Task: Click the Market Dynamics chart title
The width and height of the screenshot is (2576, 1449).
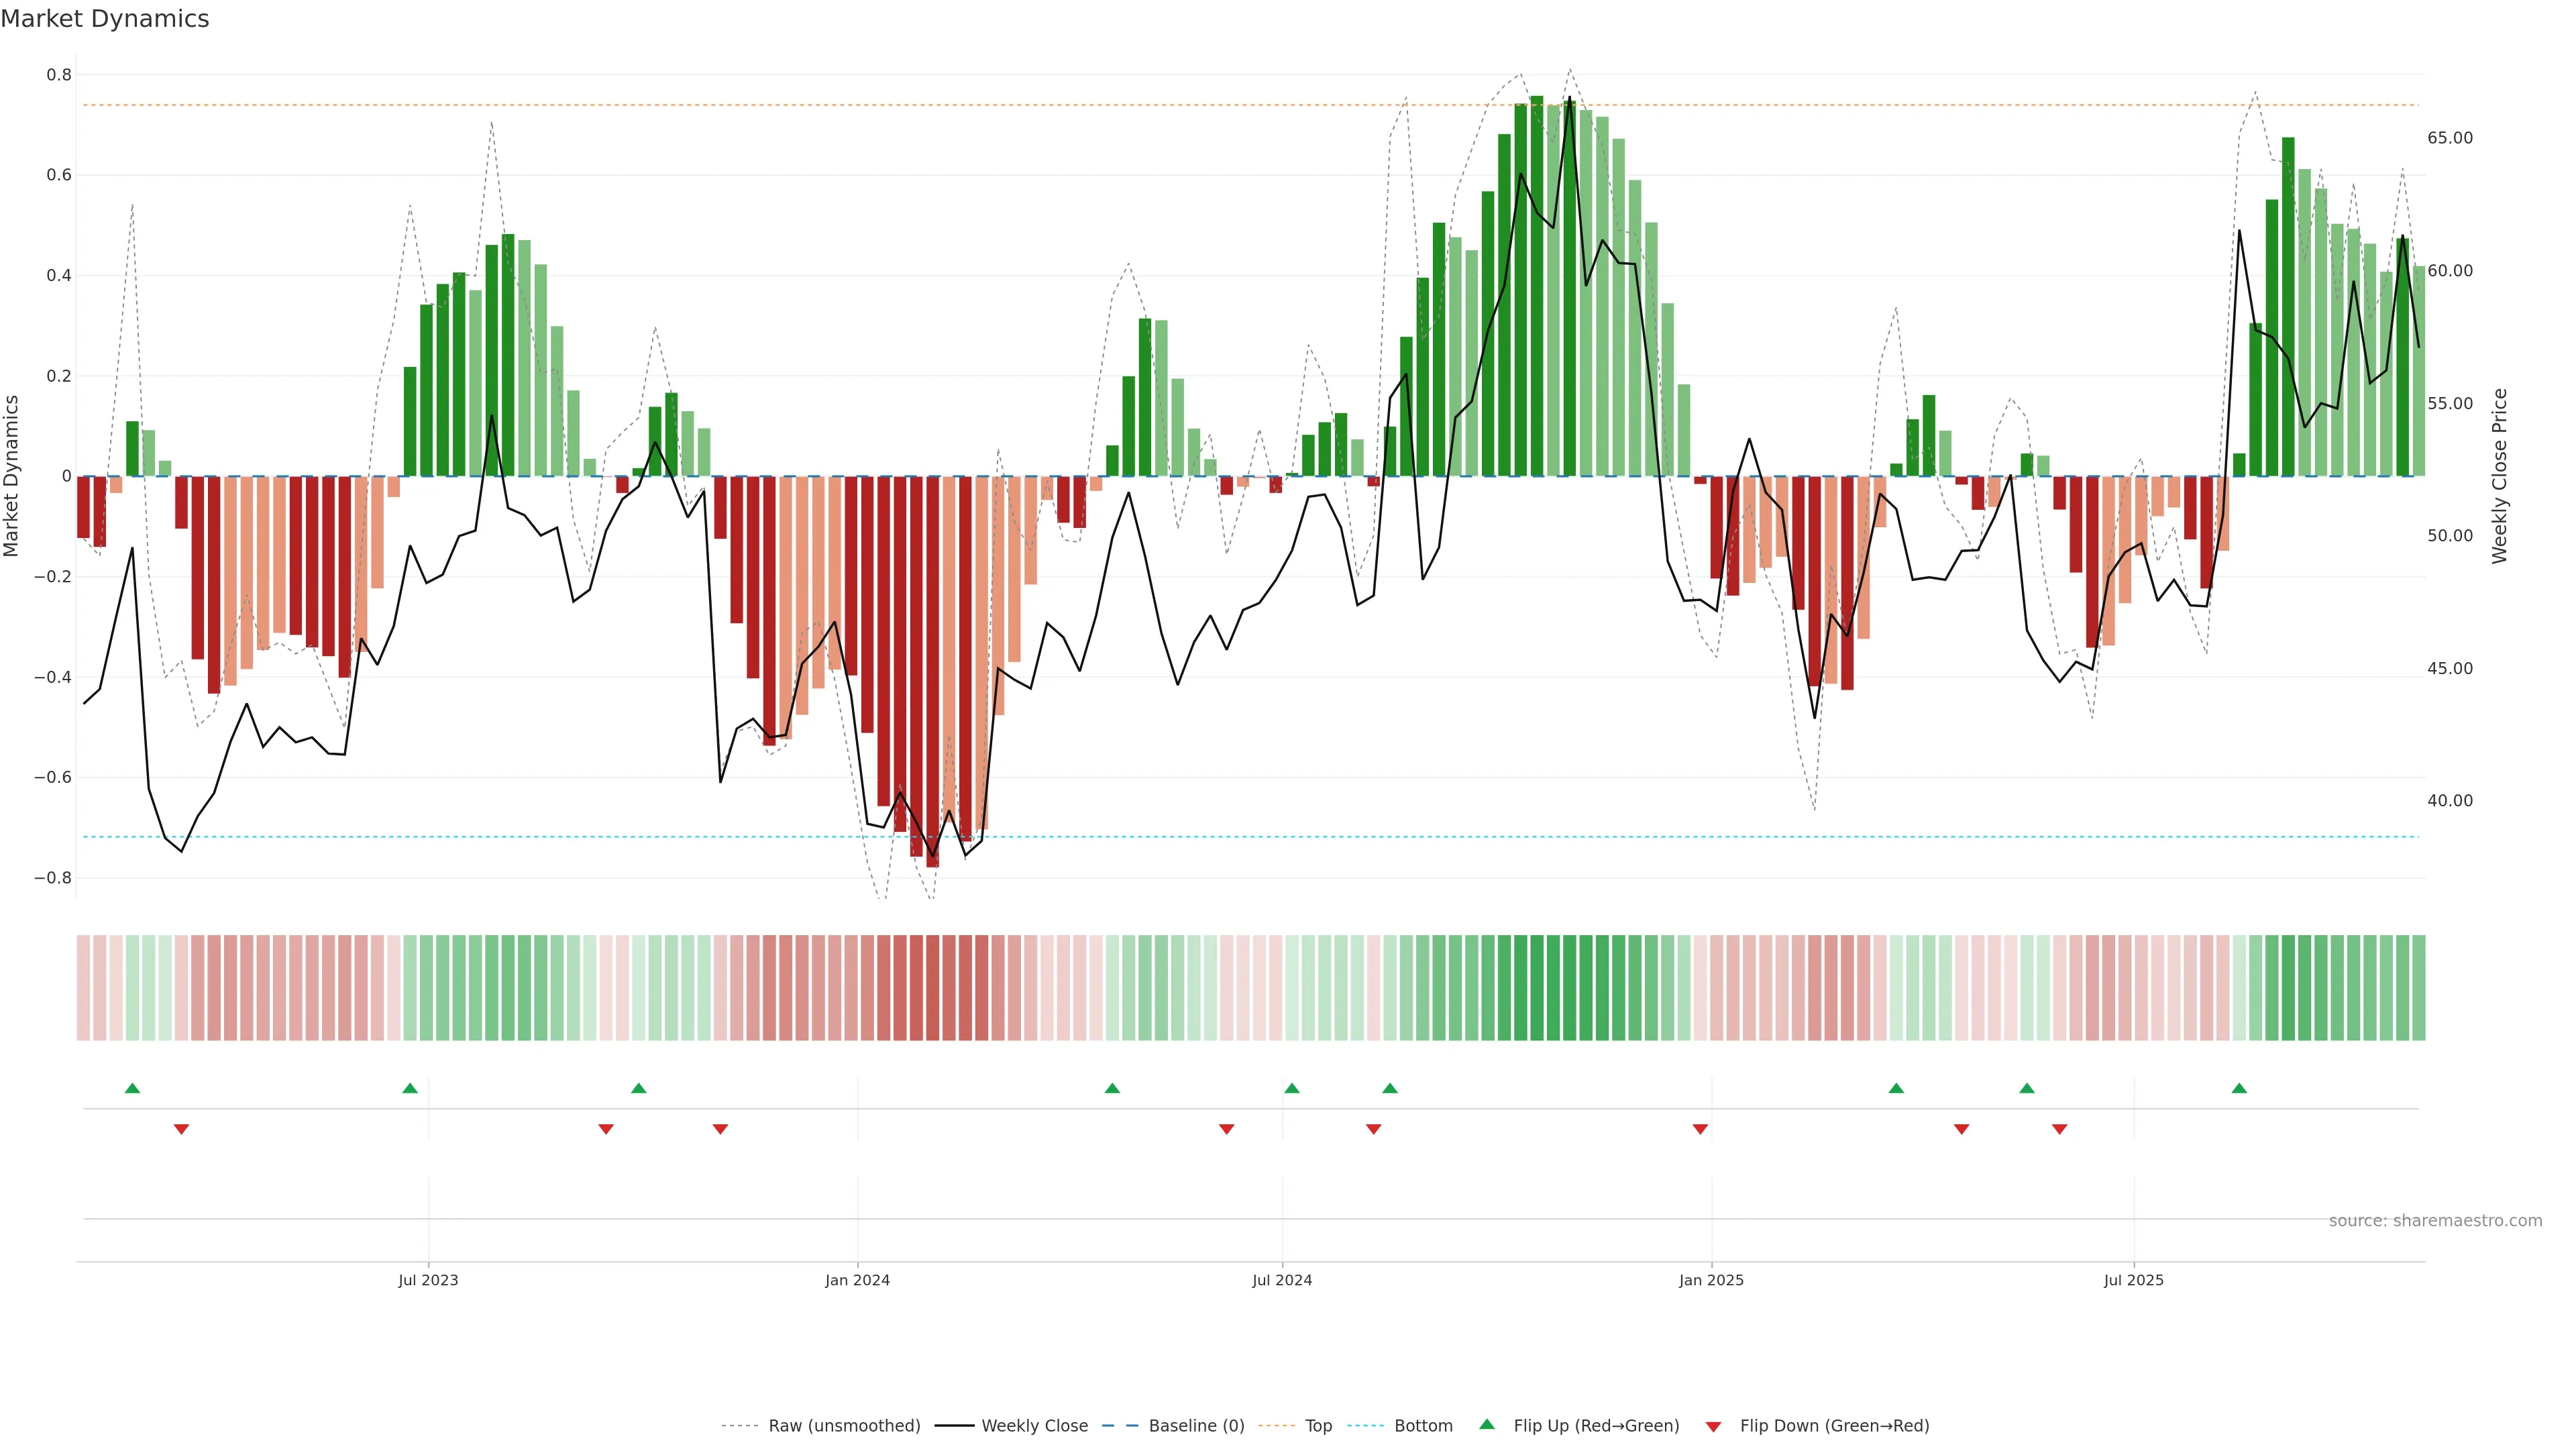Action: pos(105,19)
